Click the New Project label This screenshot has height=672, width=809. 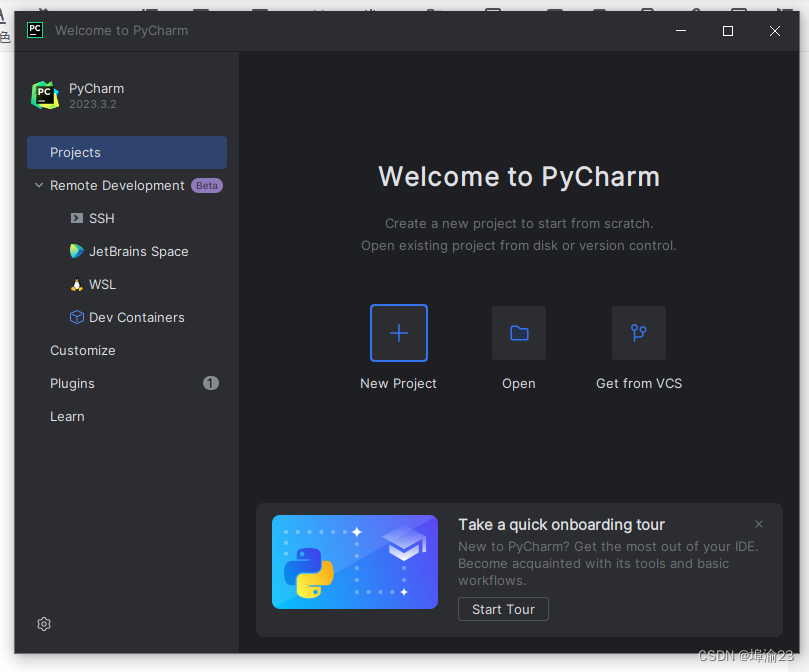click(398, 383)
